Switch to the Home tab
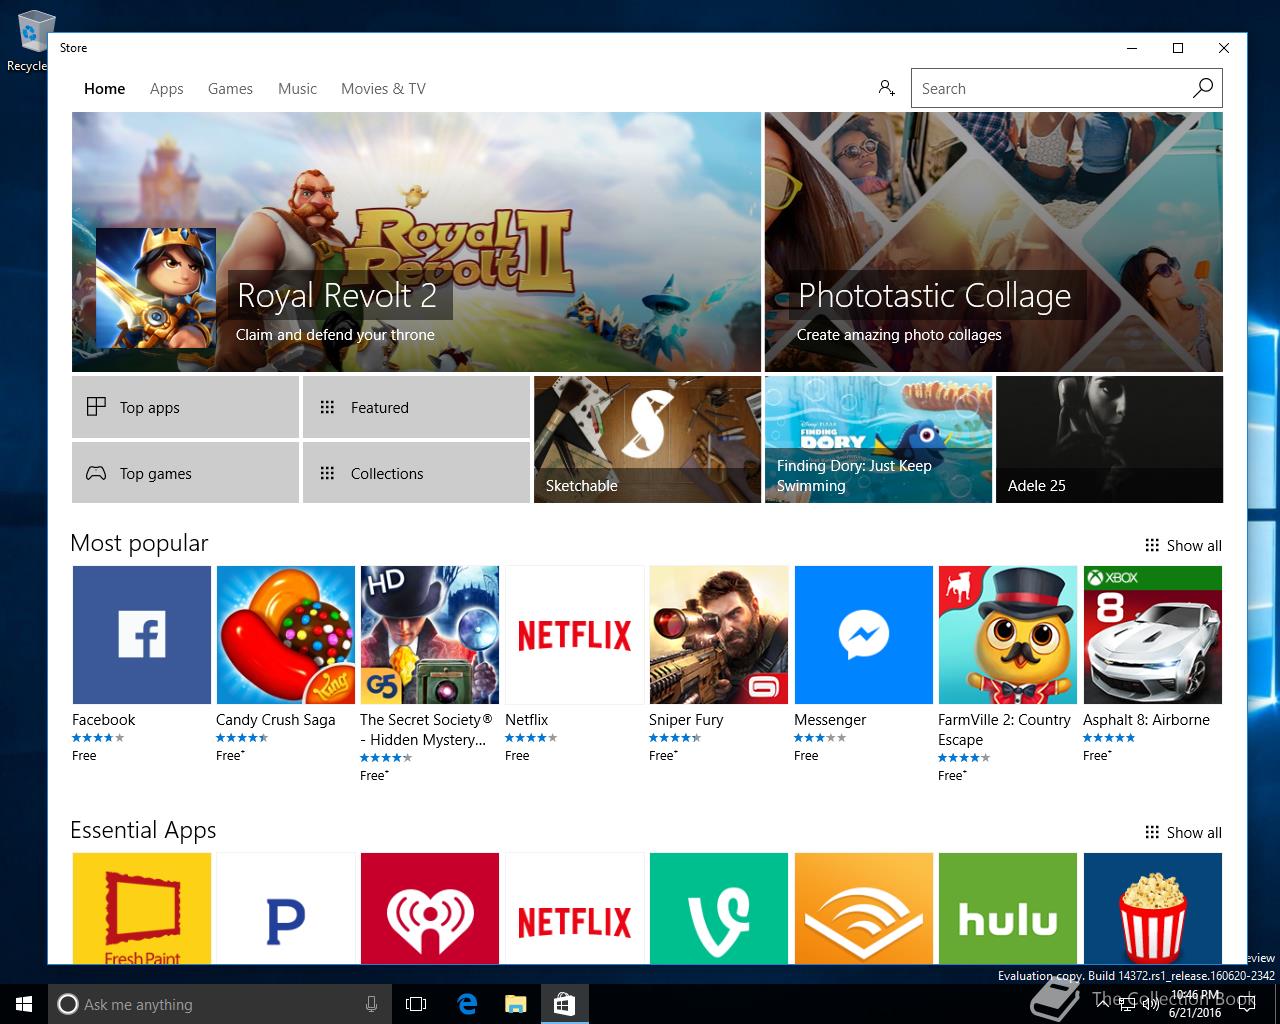The image size is (1280, 1024). 104,88
